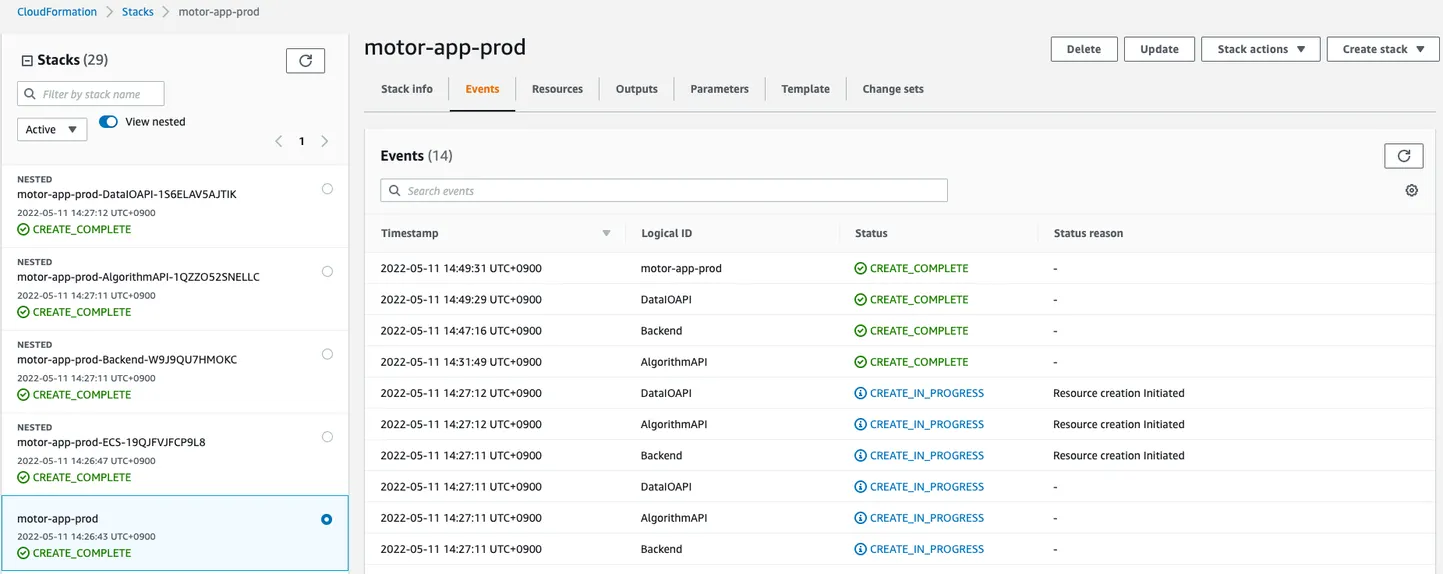This screenshot has width=1443, height=574.
Task: Navigate to Stacks breadcrumb link
Action: tap(138, 12)
